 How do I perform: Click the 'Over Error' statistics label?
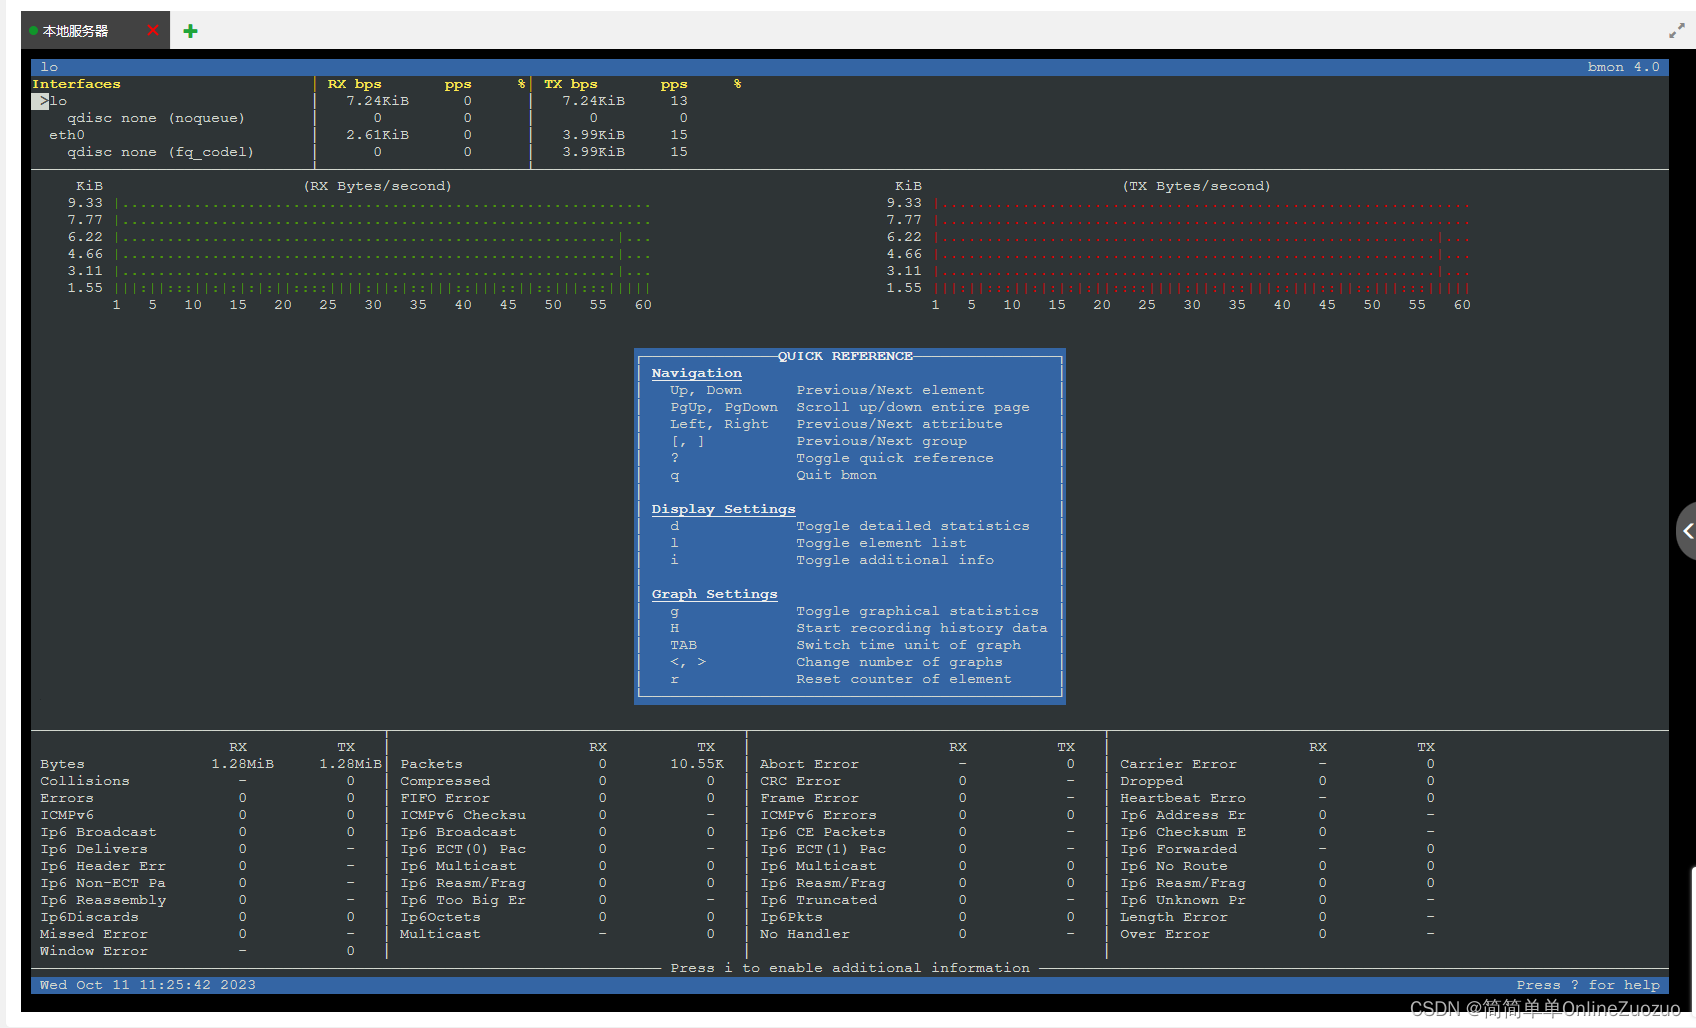[x=1165, y=934]
